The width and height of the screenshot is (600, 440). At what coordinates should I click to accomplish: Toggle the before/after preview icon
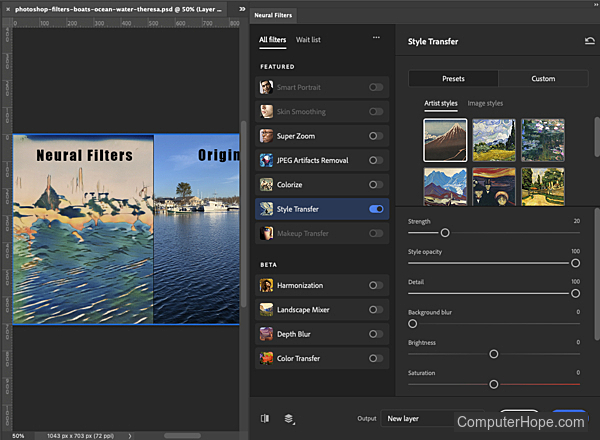click(x=265, y=419)
